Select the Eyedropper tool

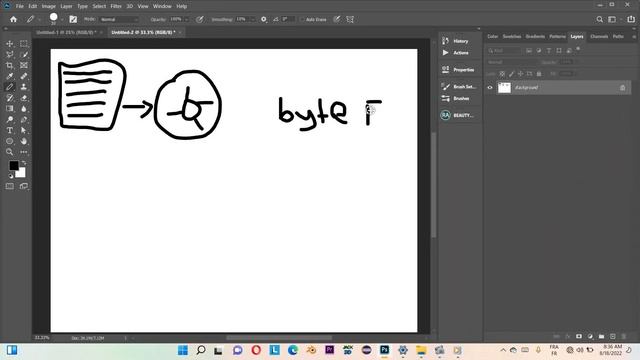9,76
